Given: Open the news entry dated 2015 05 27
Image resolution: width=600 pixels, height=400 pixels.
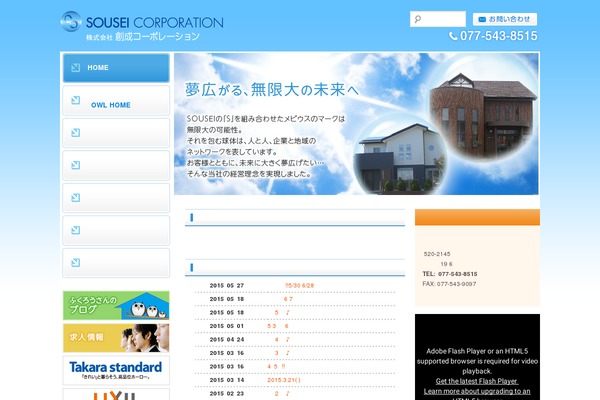Looking at the screenshot, I should (300, 286).
